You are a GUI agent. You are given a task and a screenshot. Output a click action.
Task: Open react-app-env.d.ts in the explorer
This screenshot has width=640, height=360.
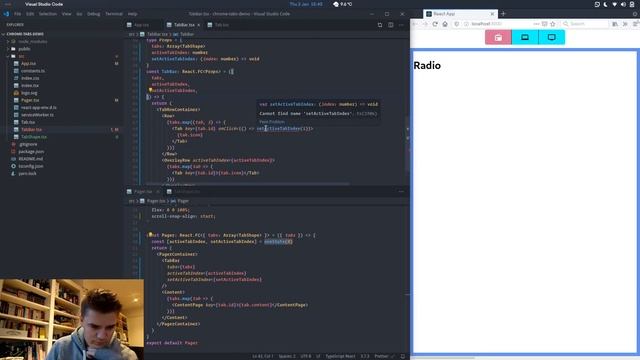click(x=39, y=108)
